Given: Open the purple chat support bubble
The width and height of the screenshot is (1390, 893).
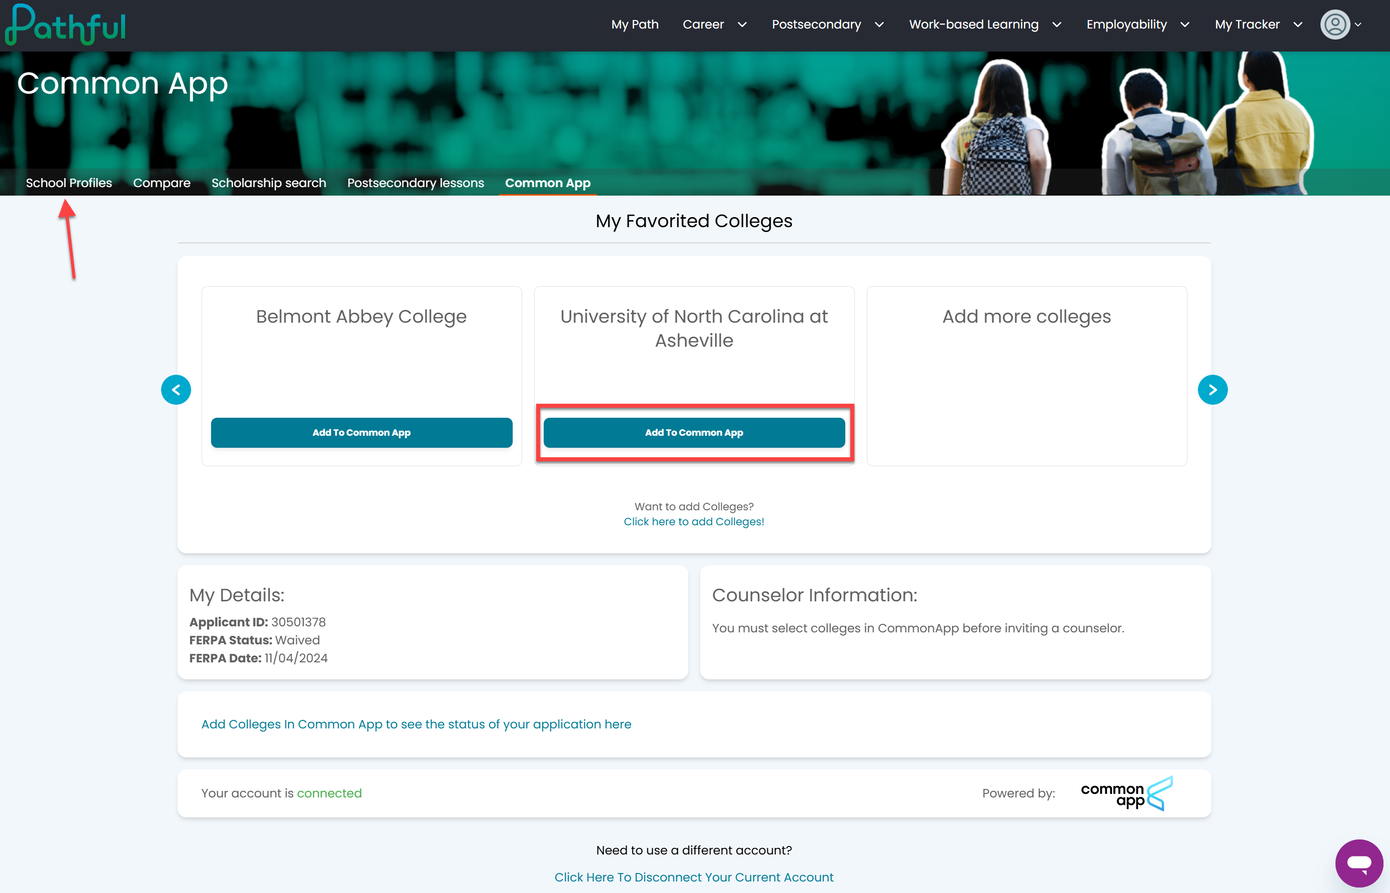Looking at the screenshot, I should click(1359, 863).
